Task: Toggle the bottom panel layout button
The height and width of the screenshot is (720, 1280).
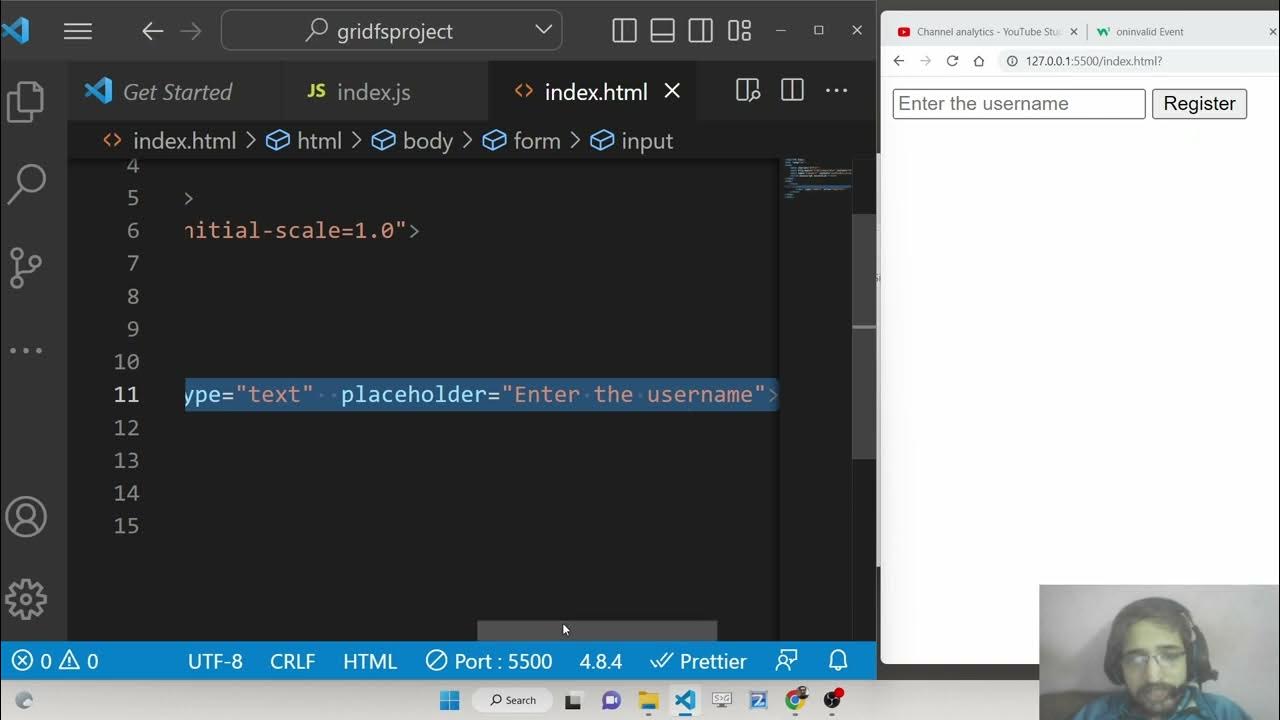Action: point(662,31)
